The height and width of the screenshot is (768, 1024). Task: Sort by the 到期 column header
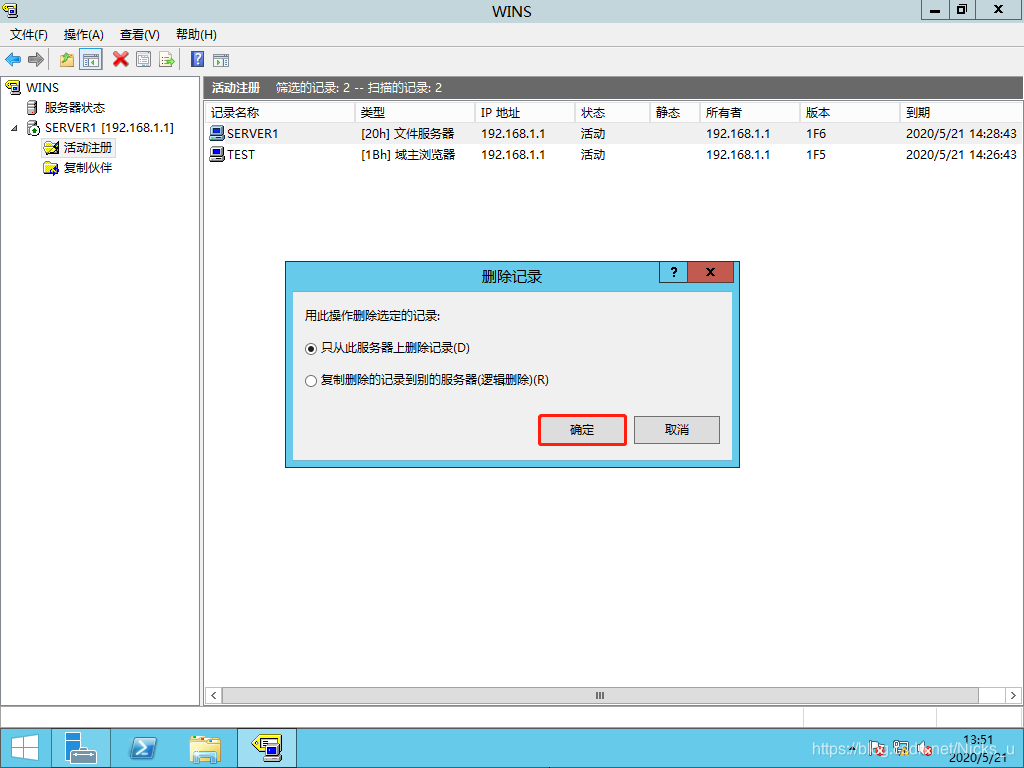pyautogui.click(x=961, y=112)
